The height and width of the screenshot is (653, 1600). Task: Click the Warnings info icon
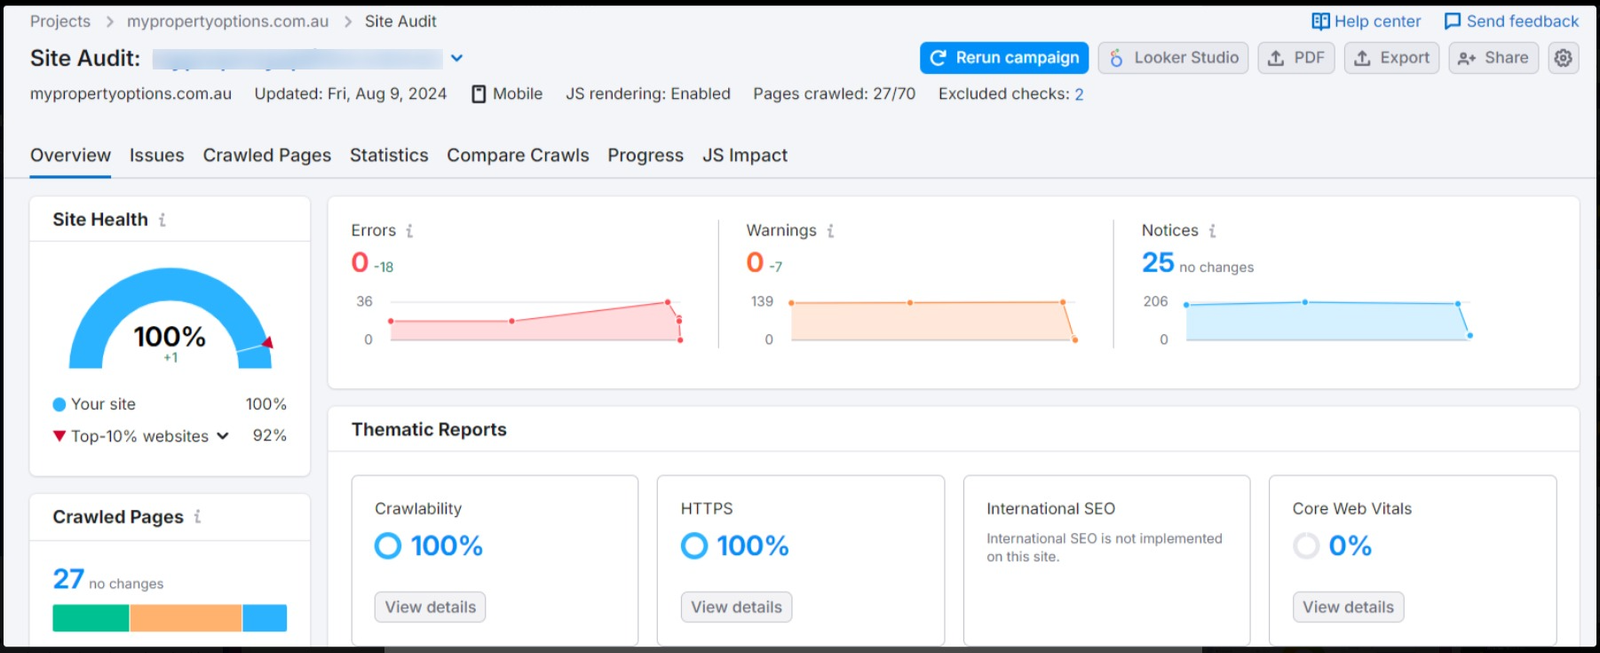830,231
